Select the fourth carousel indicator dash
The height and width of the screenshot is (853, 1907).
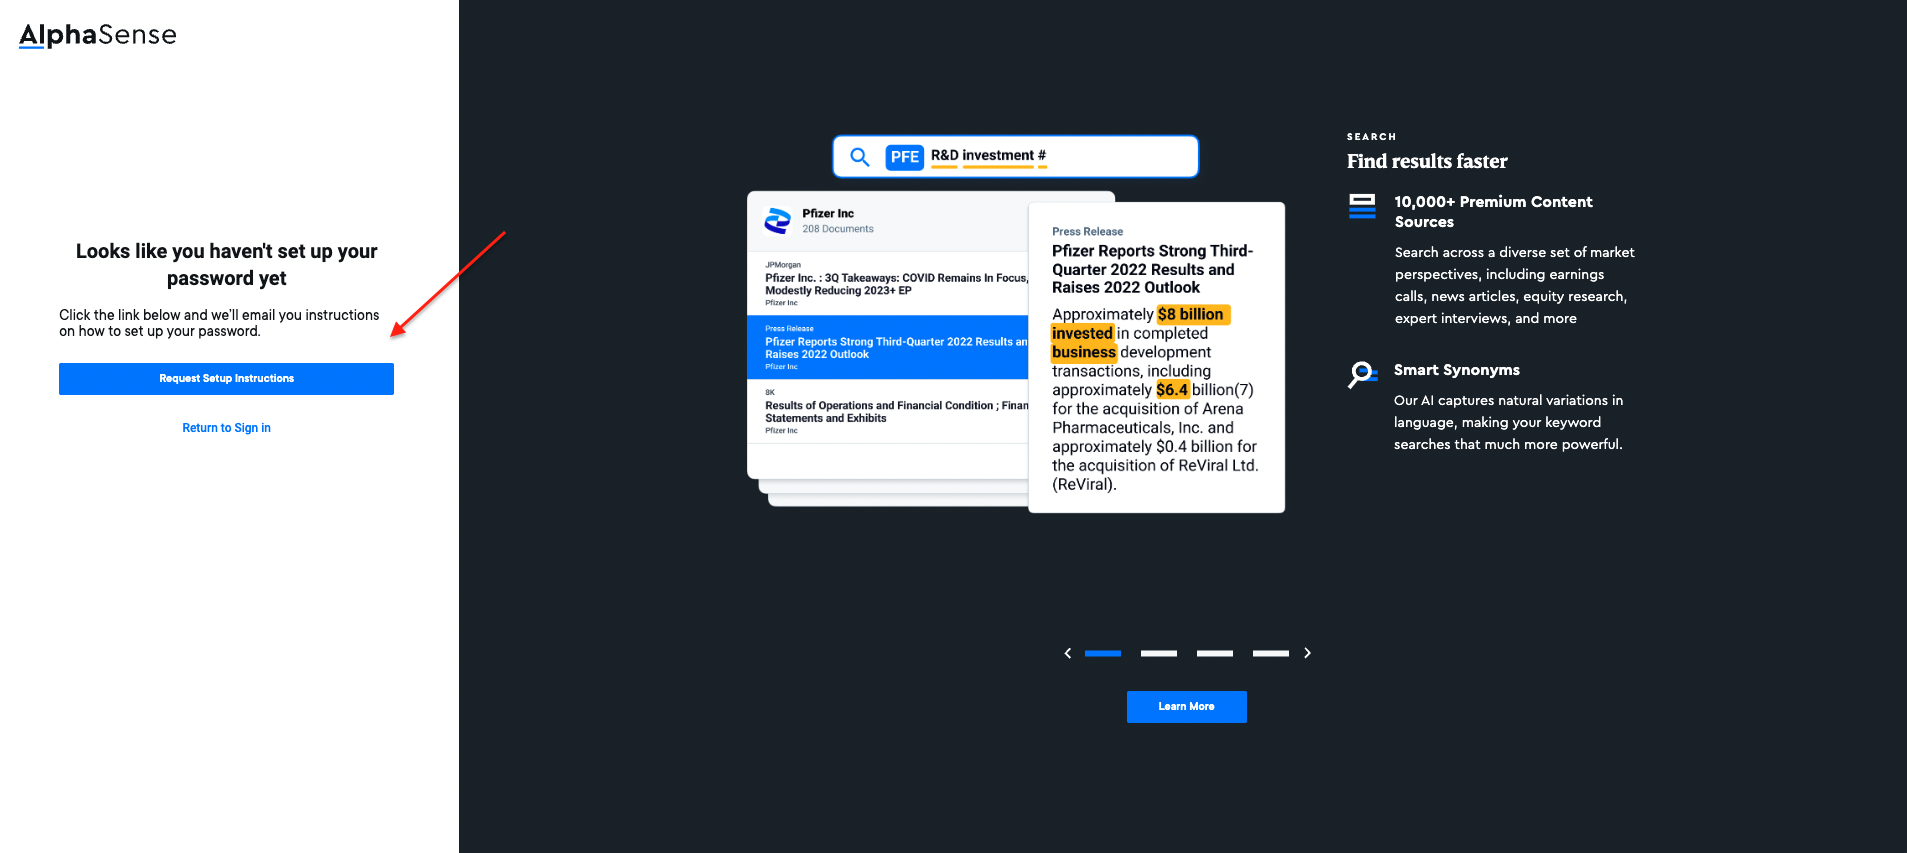click(1271, 653)
